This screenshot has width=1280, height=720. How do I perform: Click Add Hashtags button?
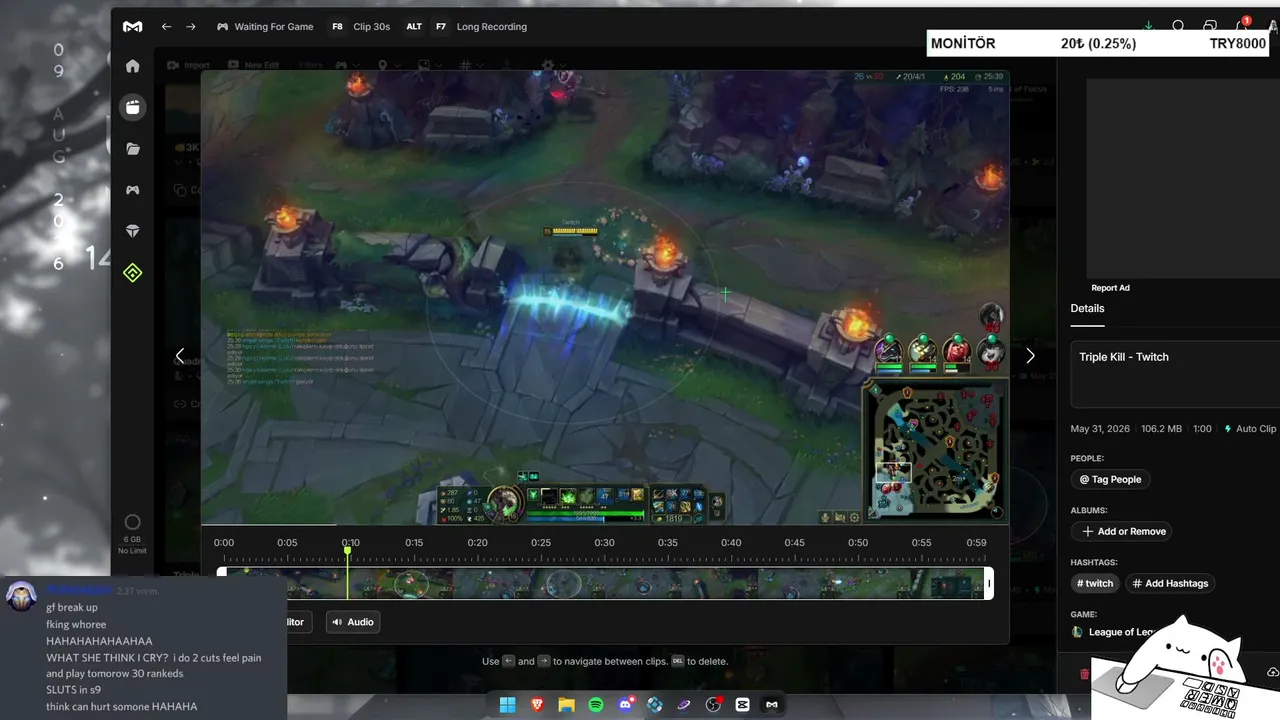(x=1169, y=583)
